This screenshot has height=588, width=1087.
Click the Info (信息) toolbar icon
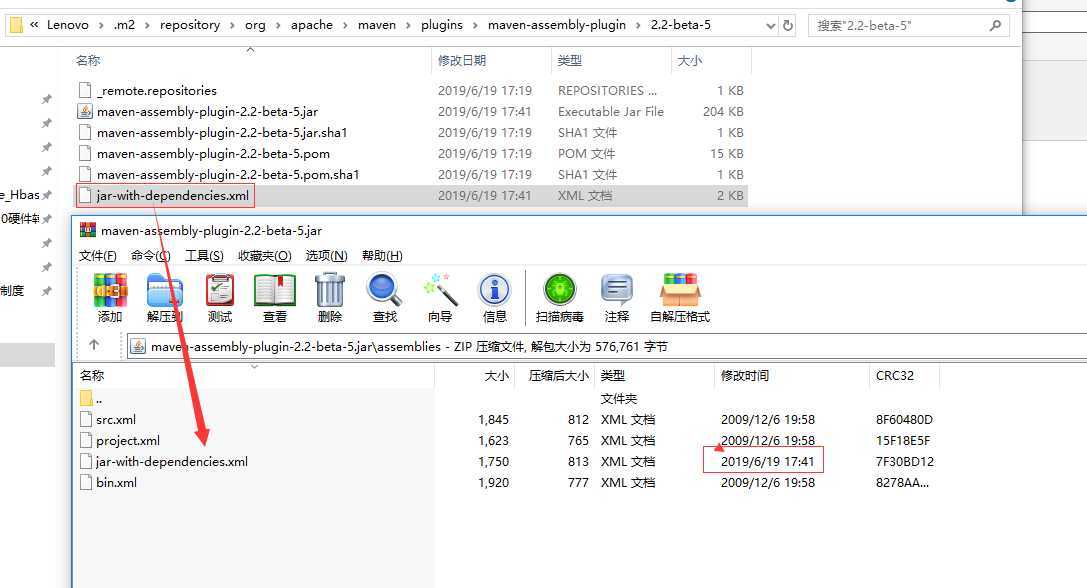[x=494, y=290]
